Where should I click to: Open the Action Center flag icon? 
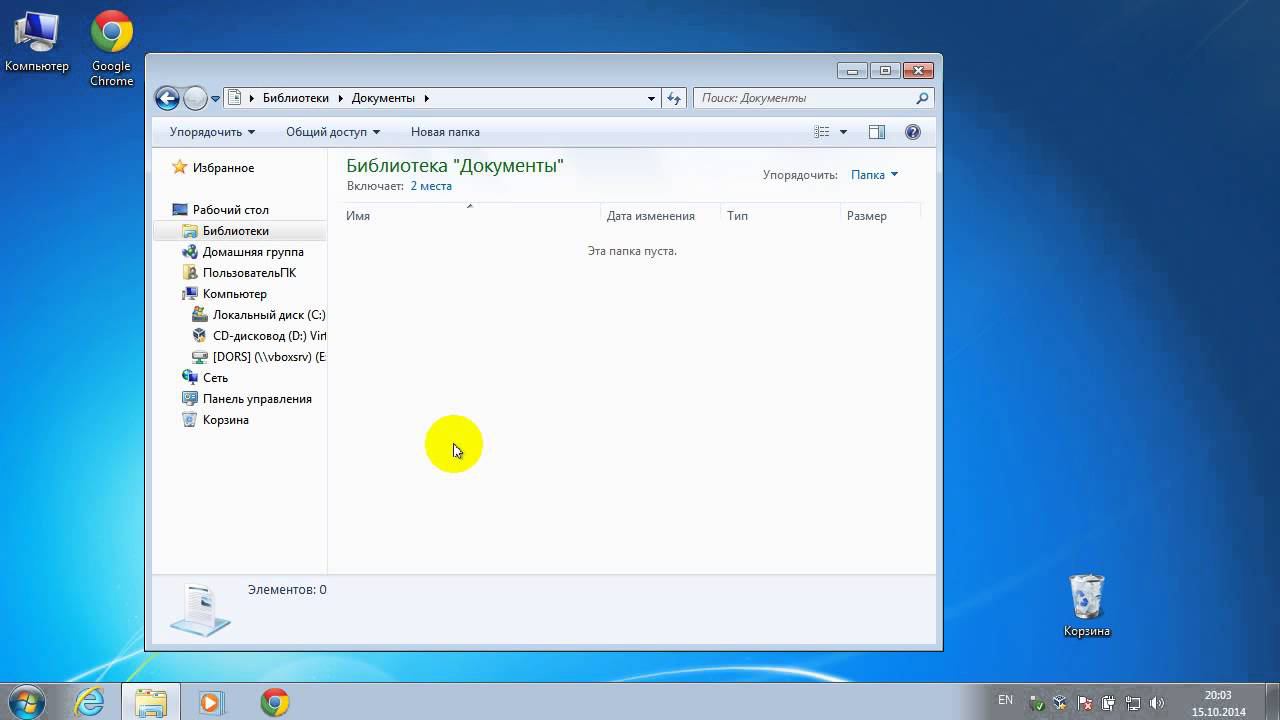click(x=1084, y=703)
